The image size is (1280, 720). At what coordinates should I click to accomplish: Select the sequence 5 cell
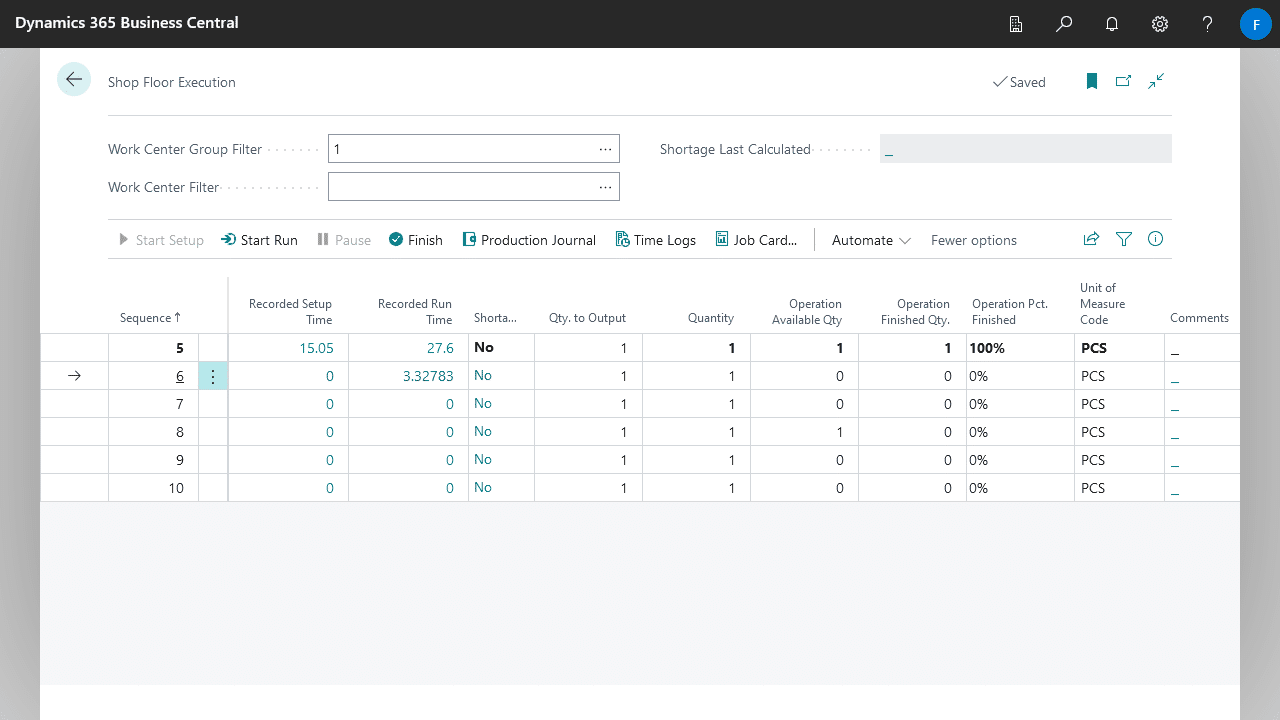pyautogui.click(x=154, y=348)
